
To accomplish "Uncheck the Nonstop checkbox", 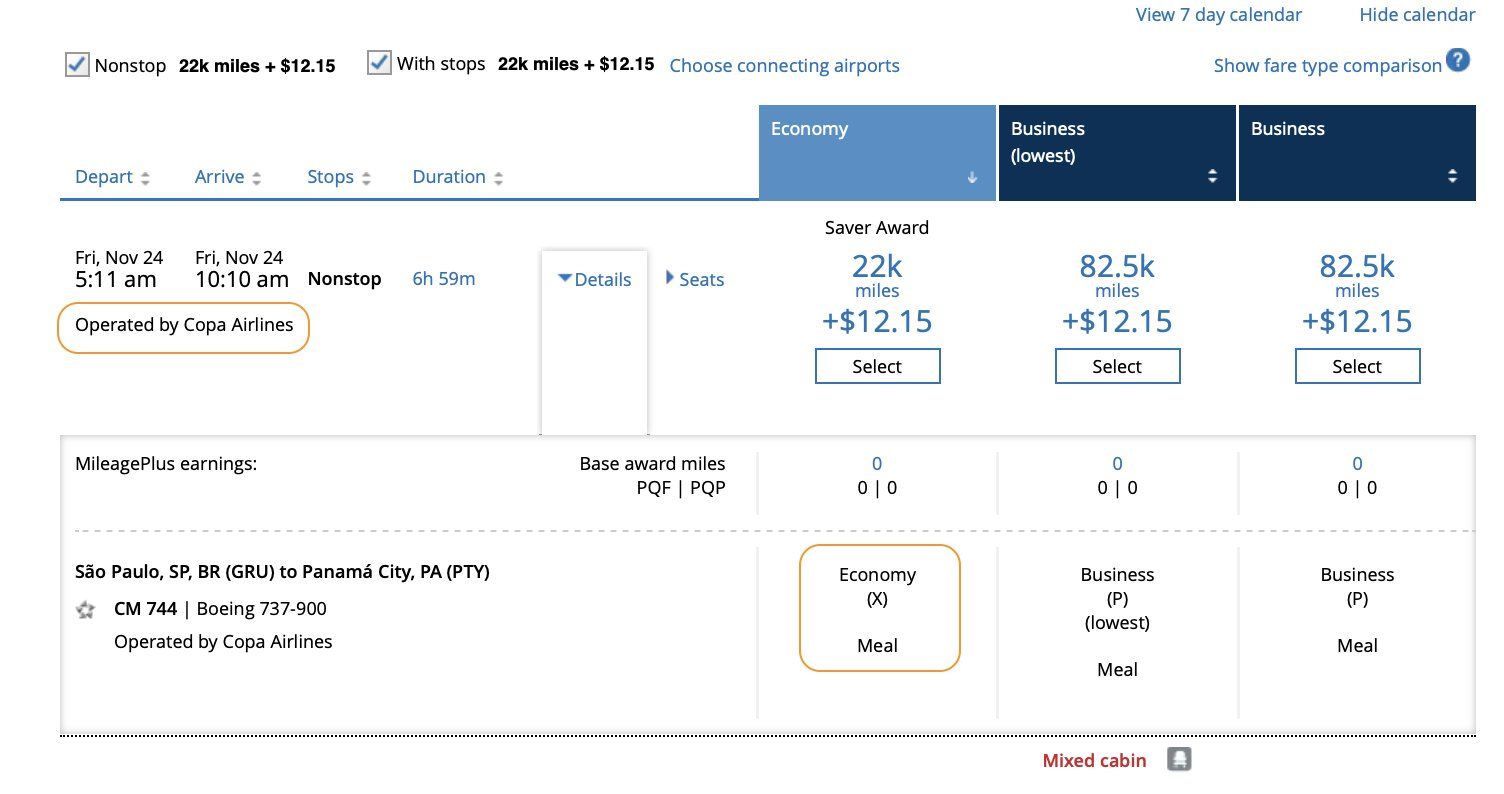I will tap(77, 65).
